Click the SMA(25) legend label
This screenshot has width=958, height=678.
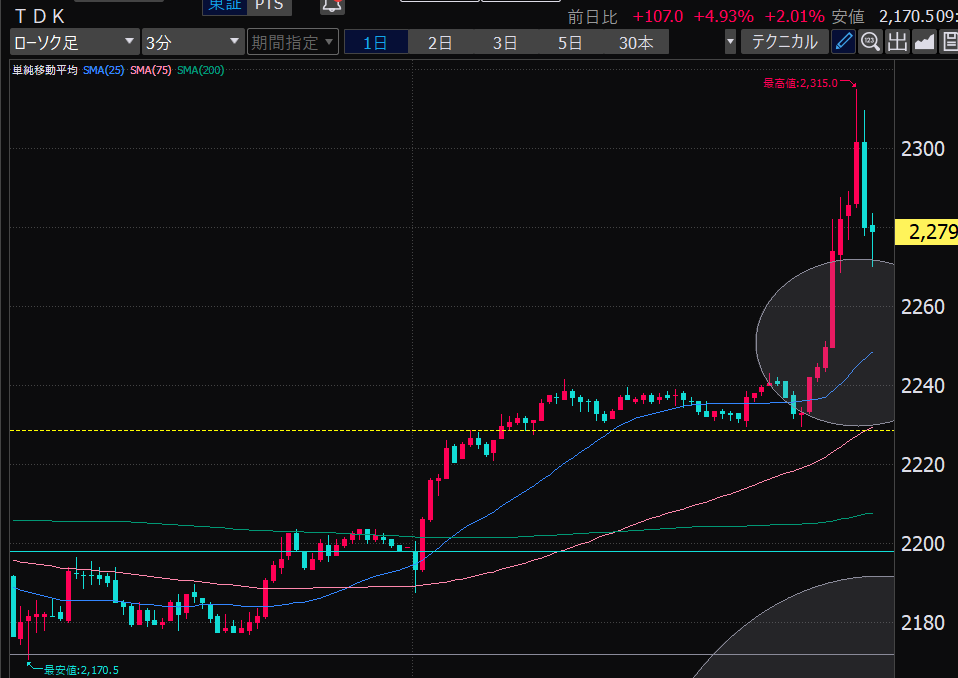click(x=105, y=70)
